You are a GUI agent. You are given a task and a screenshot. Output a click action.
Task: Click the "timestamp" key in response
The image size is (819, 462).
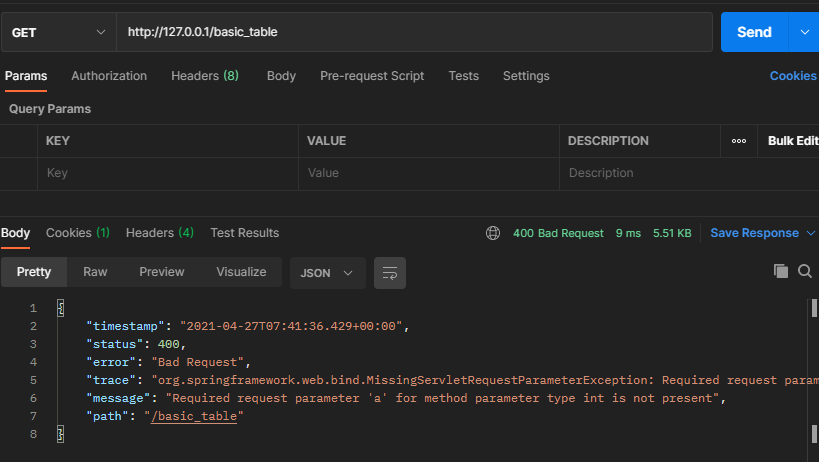pyautogui.click(x=125, y=326)
